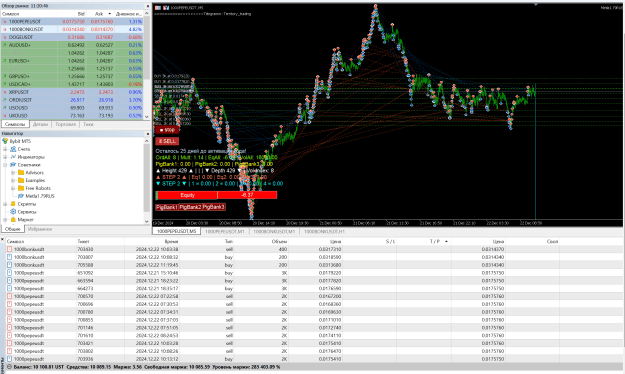Expand the Маркет node in Navigator
Viewport: 625px width, 374px height.
click(5, 220)
